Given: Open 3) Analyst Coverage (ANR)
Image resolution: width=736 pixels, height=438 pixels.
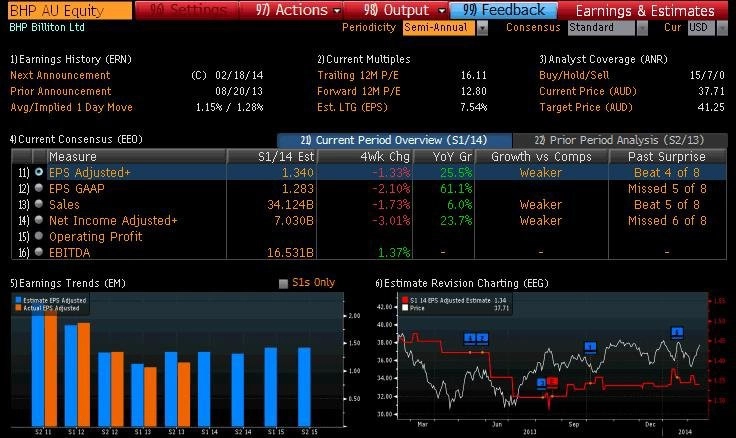Looking at the screenshot, I should pyautogui.click(x=603, y=59).
